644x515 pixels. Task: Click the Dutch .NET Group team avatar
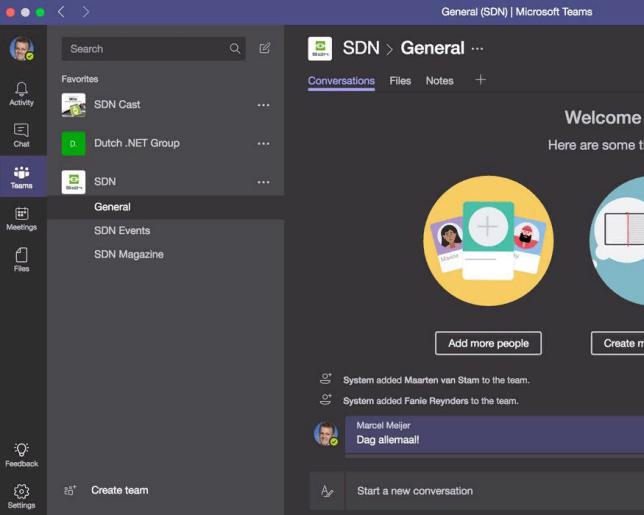click(74, 143)
